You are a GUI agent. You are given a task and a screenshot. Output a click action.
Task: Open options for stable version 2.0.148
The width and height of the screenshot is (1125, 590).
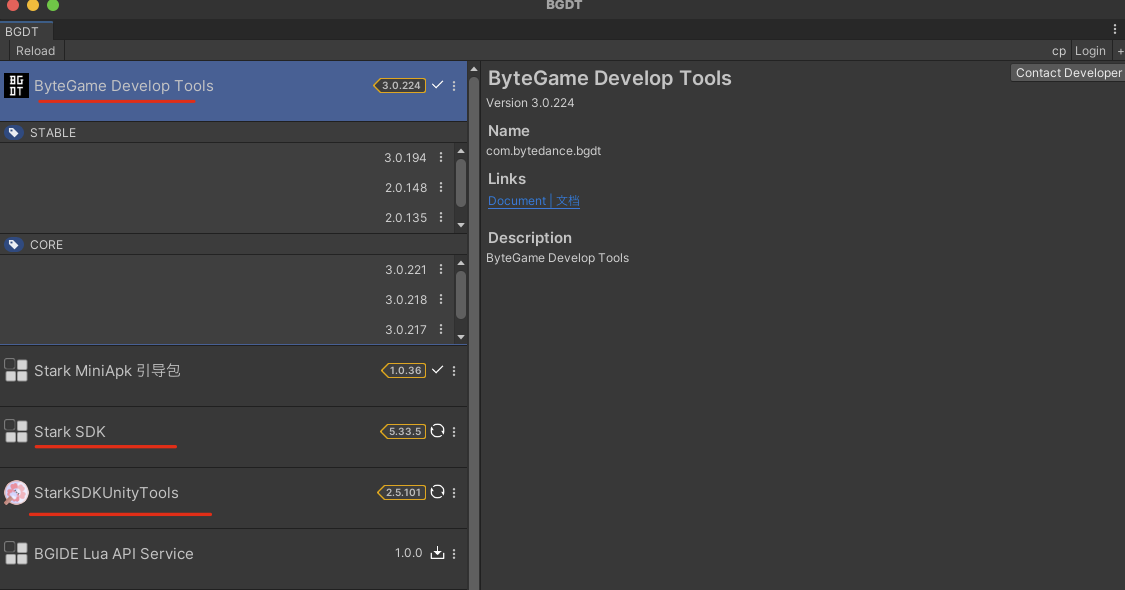(x=441, y=187)
